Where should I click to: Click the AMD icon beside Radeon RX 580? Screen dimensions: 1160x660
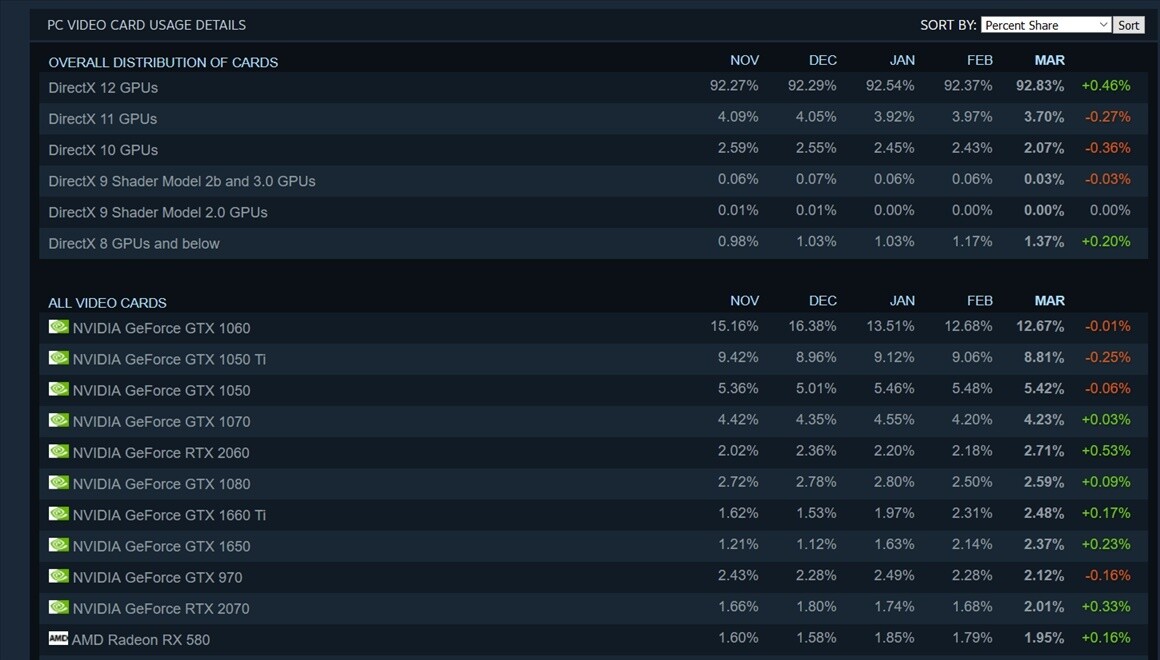pos(57,638)
